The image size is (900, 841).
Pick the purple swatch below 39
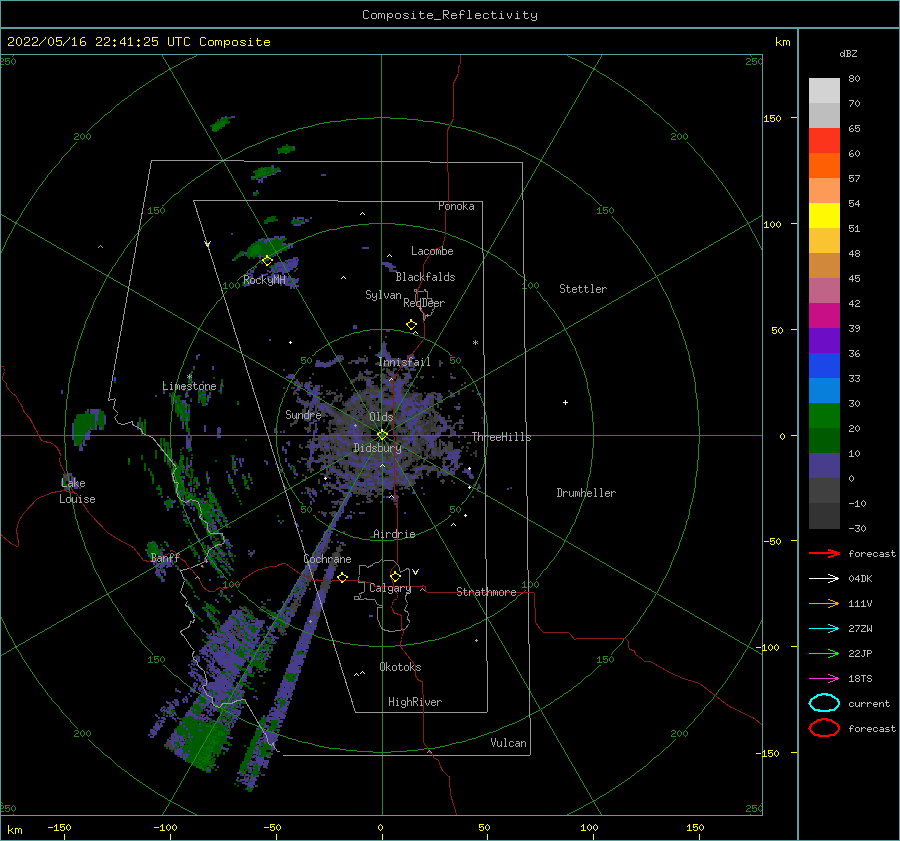pyautogui.click(x=824, y=340)
